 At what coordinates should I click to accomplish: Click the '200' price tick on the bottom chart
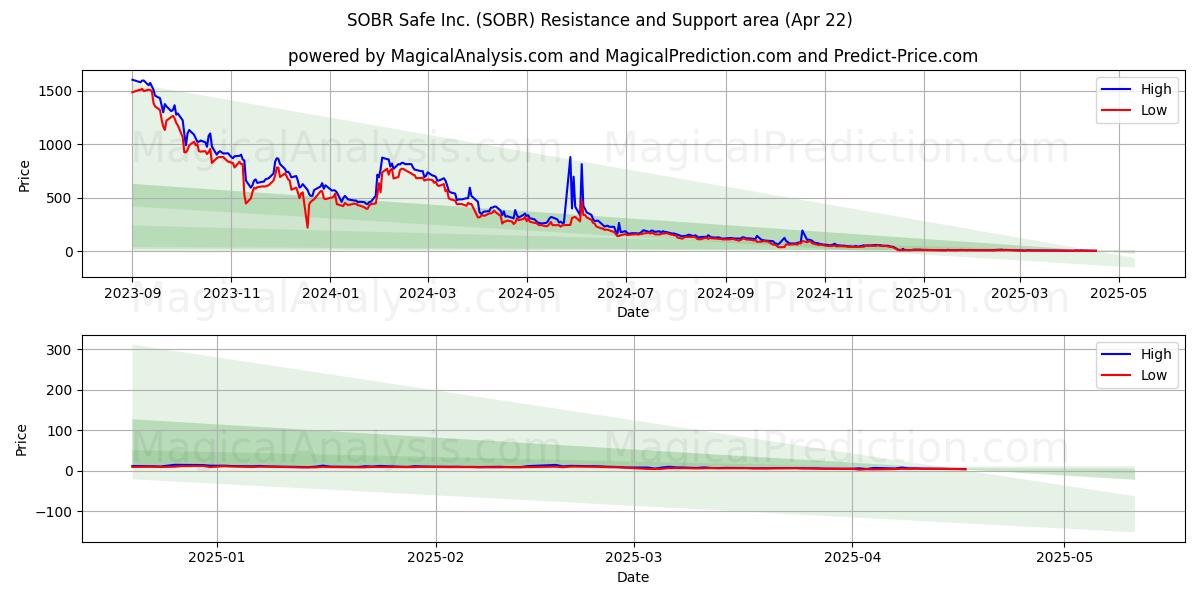(61, 391)
